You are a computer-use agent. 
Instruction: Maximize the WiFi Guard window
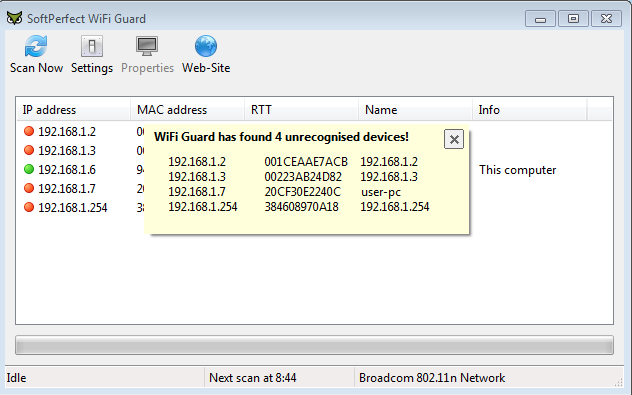[x=573, y=19]
